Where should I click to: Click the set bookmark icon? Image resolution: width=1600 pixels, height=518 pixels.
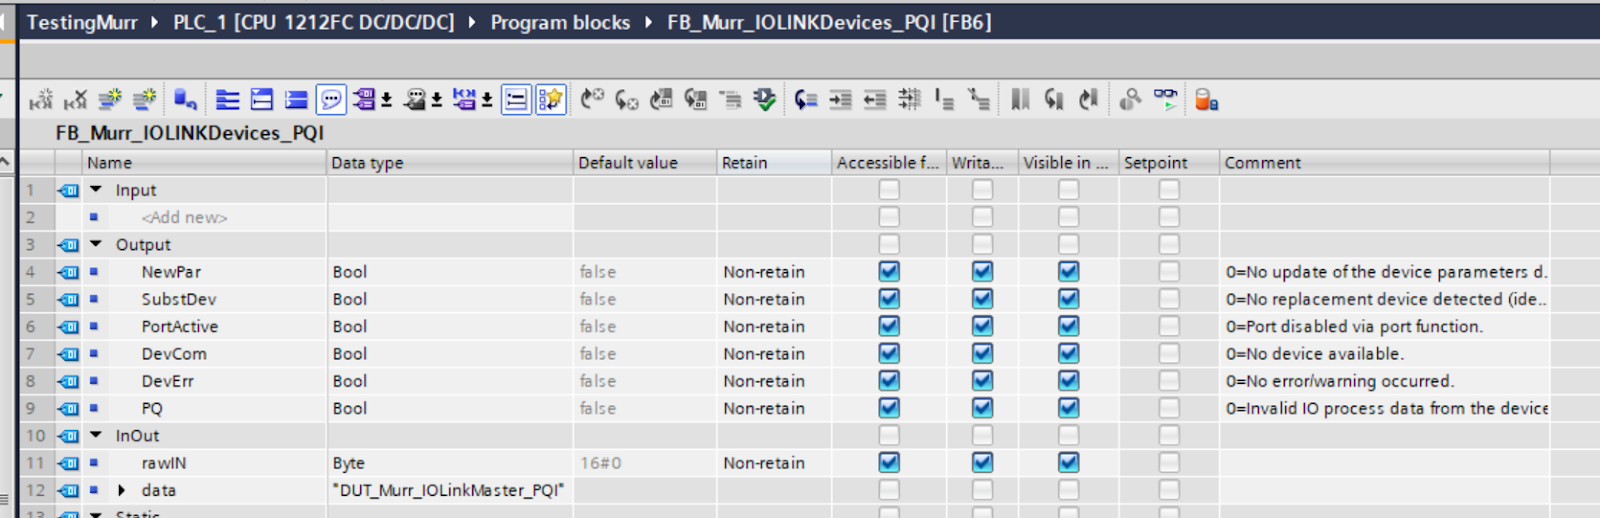pos(1020,99)
